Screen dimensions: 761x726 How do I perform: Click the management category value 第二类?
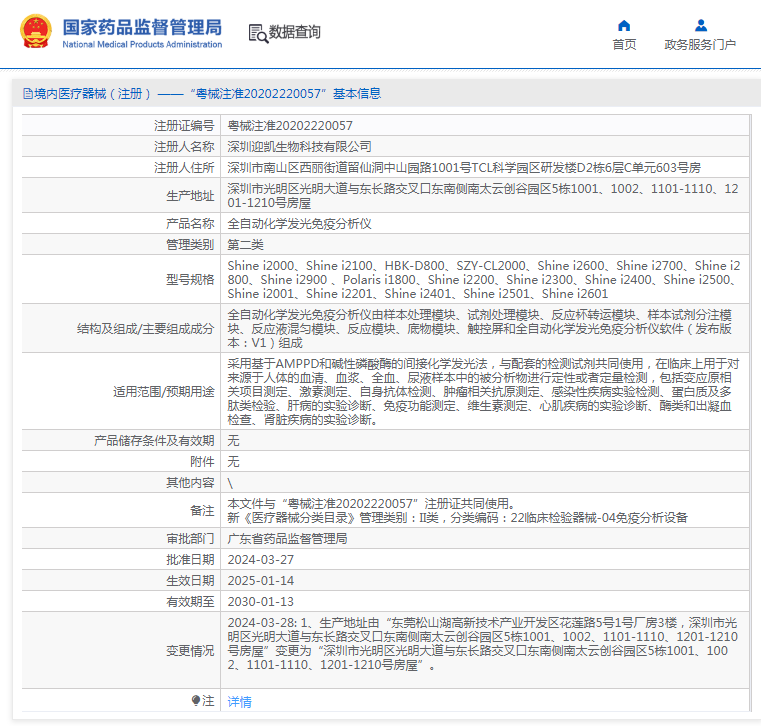(x=246, y=245)
